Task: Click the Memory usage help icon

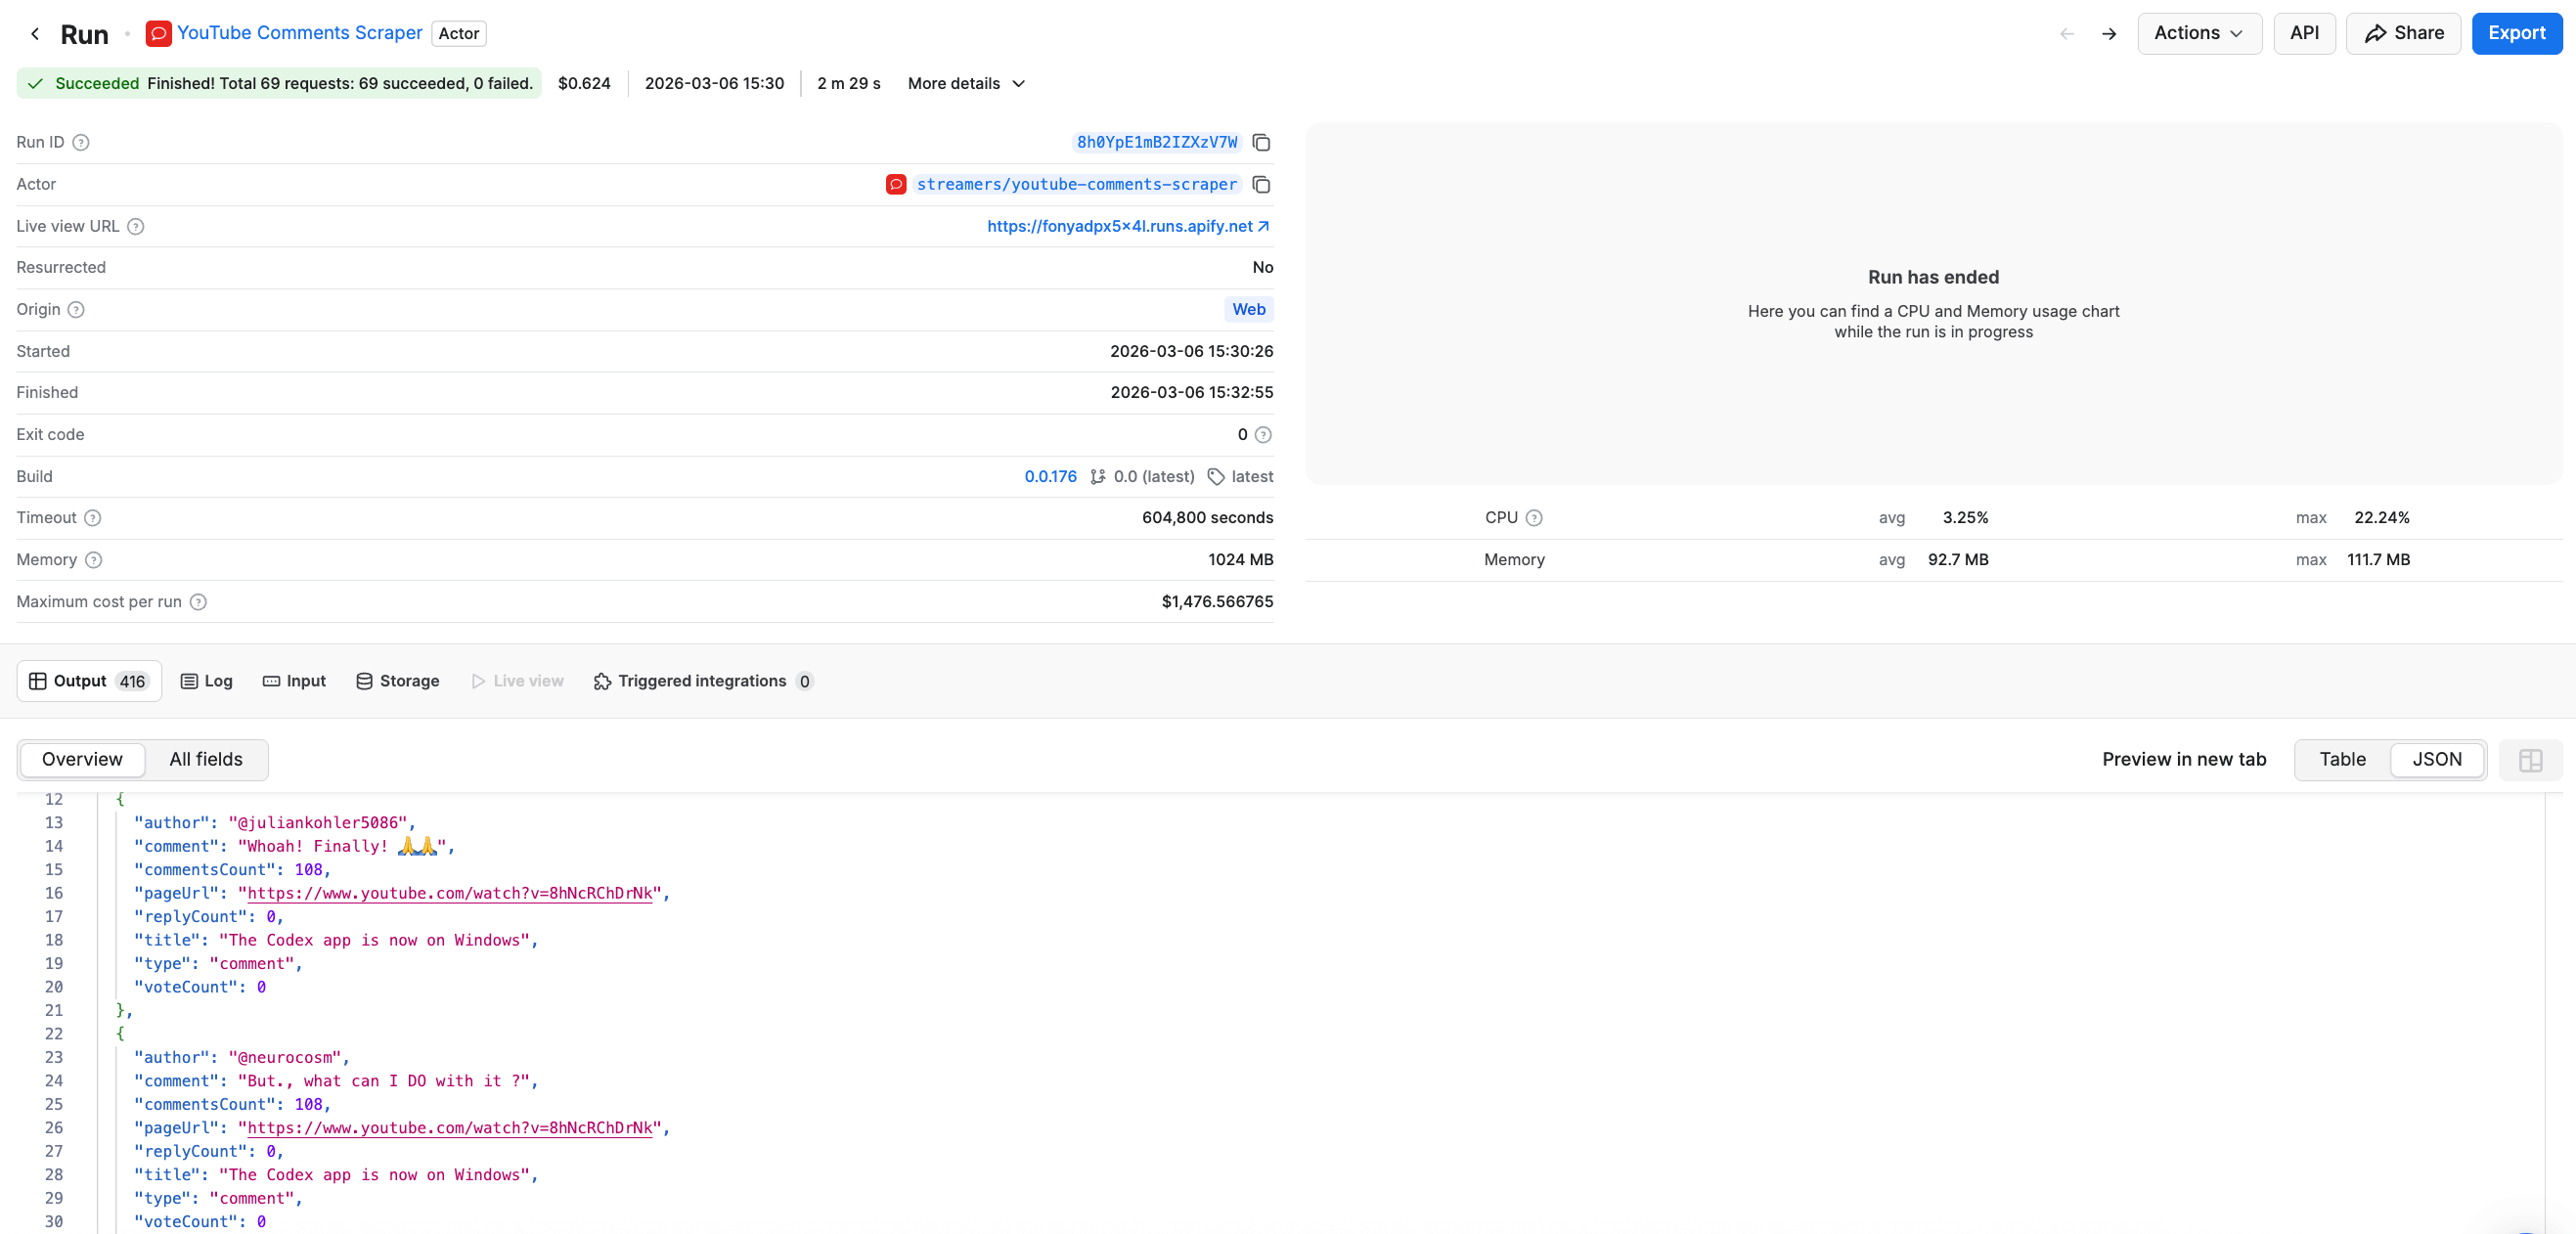Action: [93, 560]
